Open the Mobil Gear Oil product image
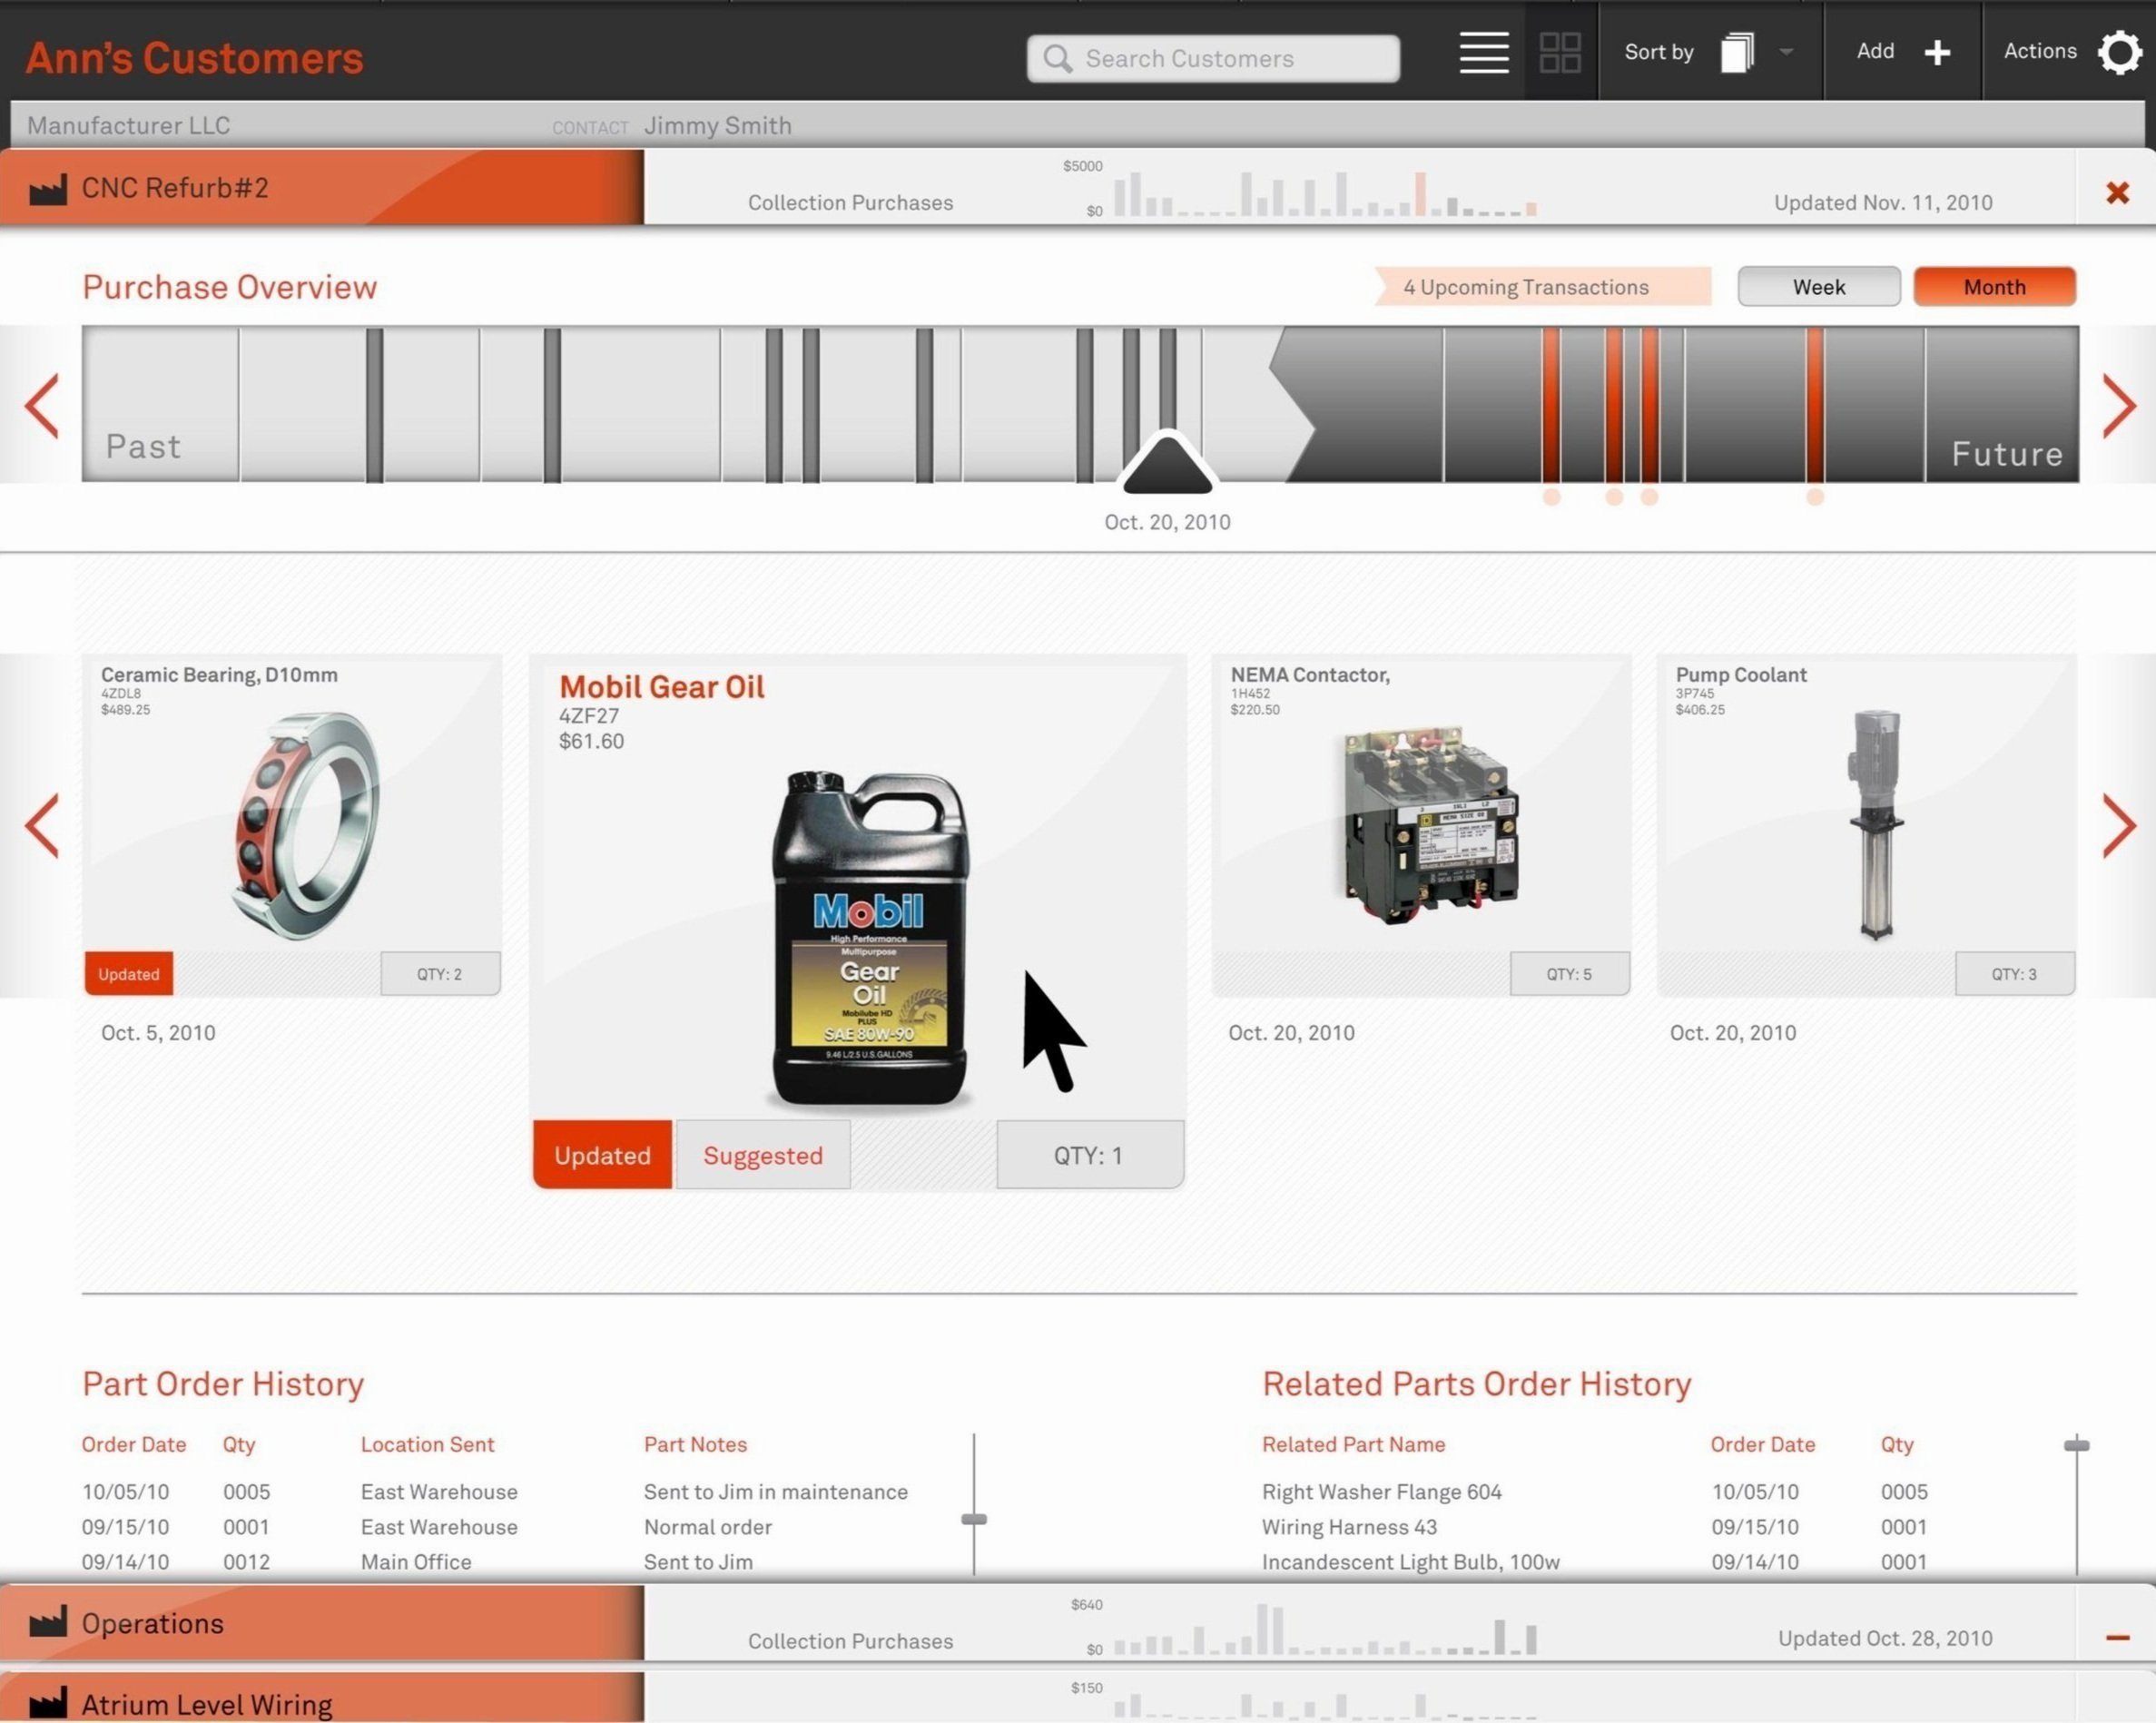This screenshot has height=1723, width=2156. point(868,938)
